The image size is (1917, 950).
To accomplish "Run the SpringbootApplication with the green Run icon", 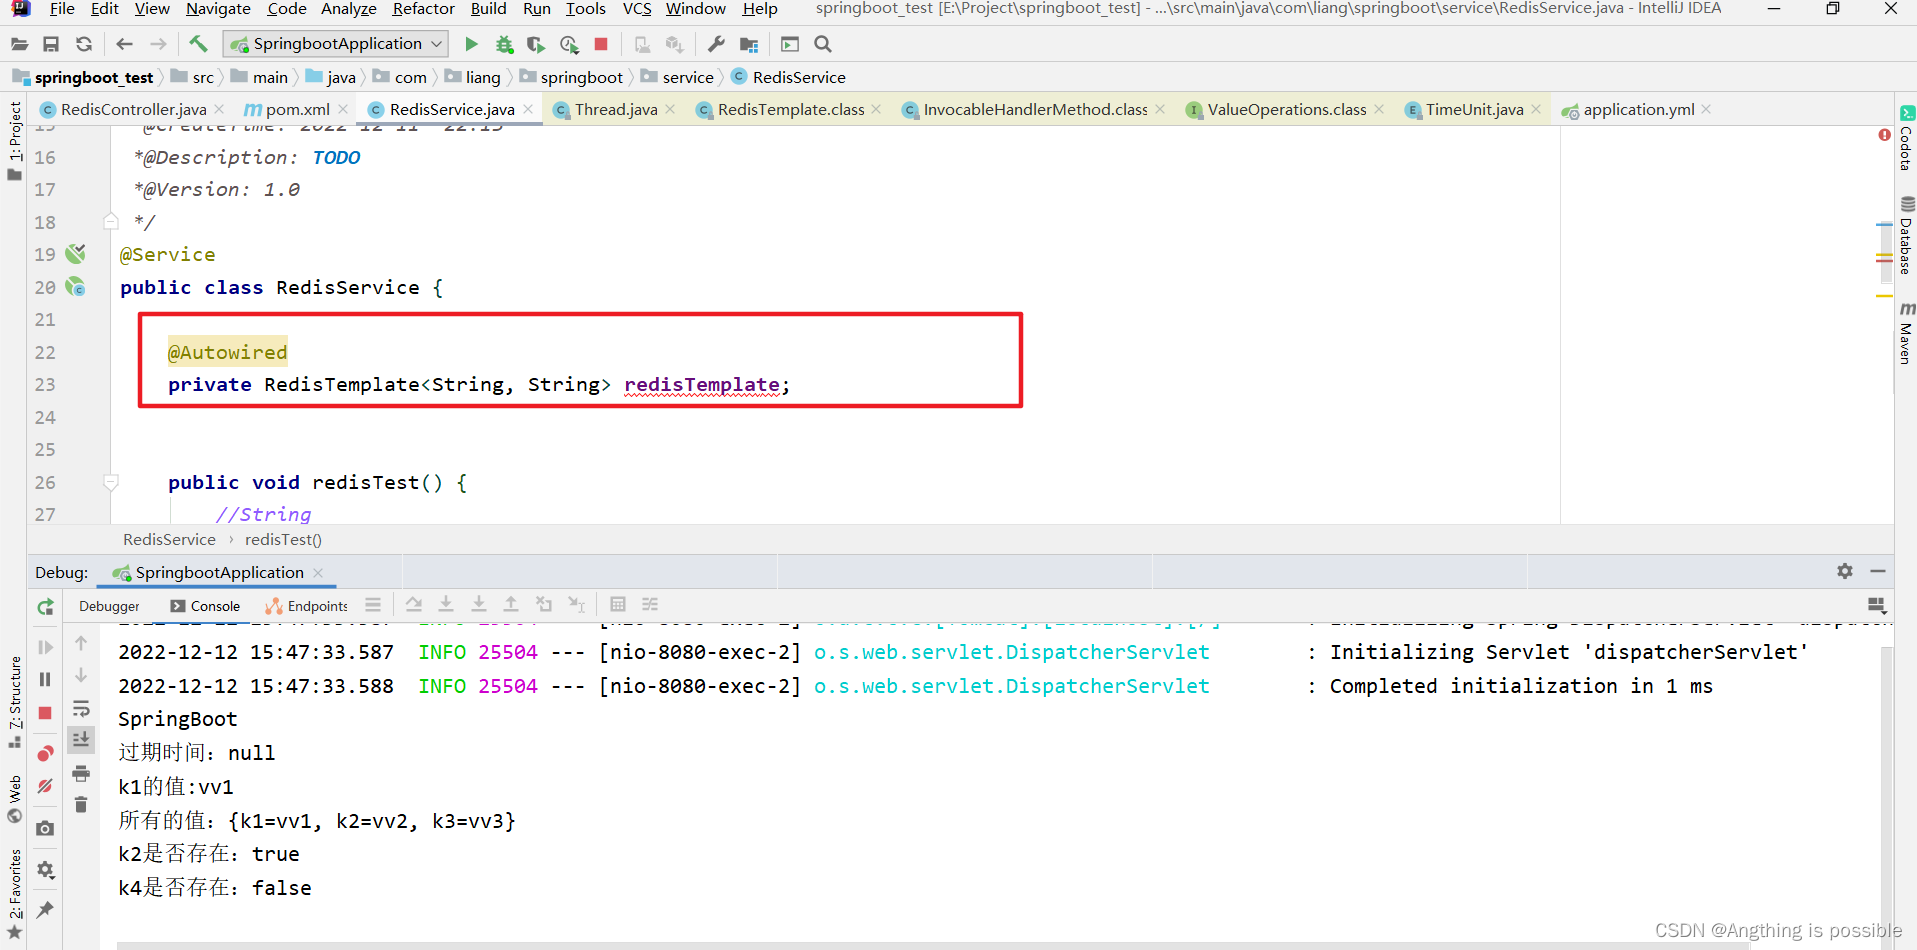I will (470, 44).
